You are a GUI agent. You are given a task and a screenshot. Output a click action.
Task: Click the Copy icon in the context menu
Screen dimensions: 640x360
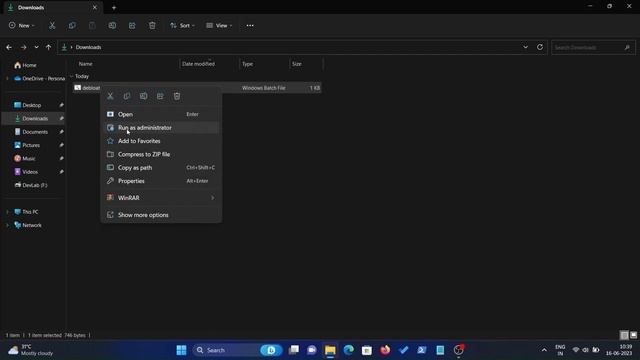coord(127,96)
